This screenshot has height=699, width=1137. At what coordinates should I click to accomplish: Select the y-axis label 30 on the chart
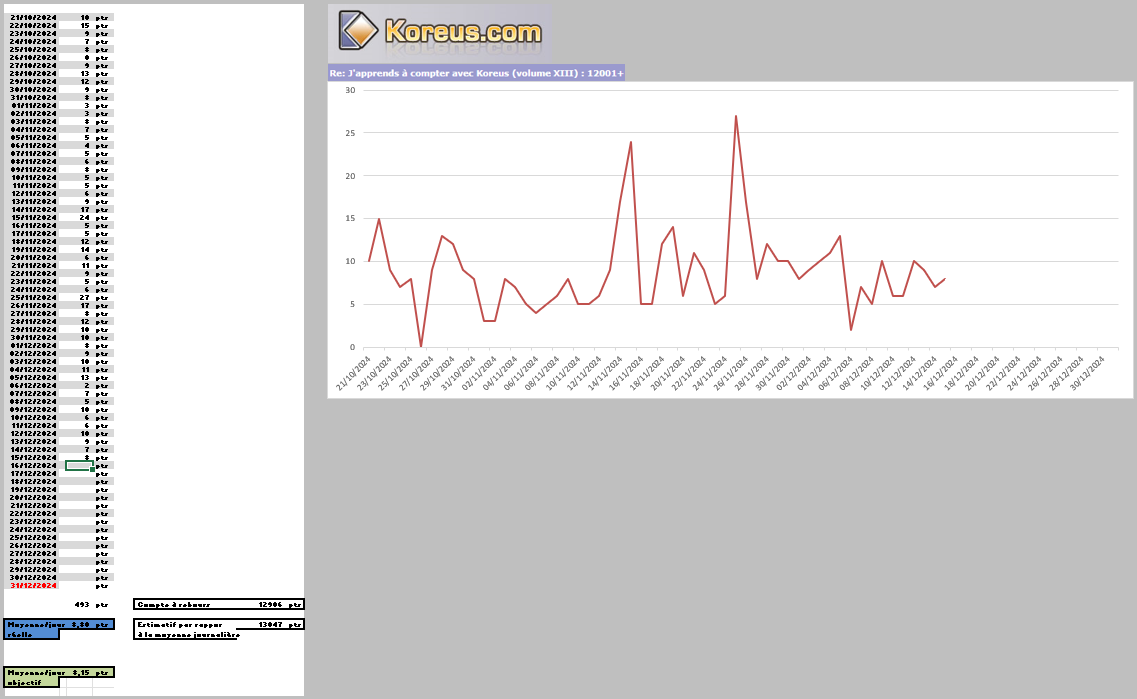coord(350,90)
